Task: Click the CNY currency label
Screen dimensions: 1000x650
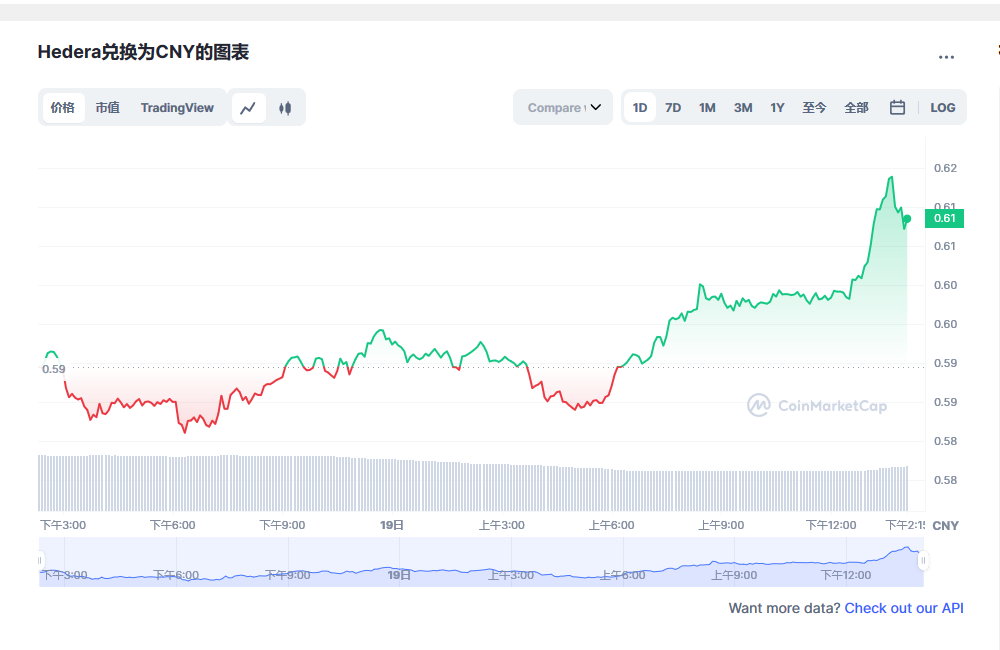Action: point(945,526)
